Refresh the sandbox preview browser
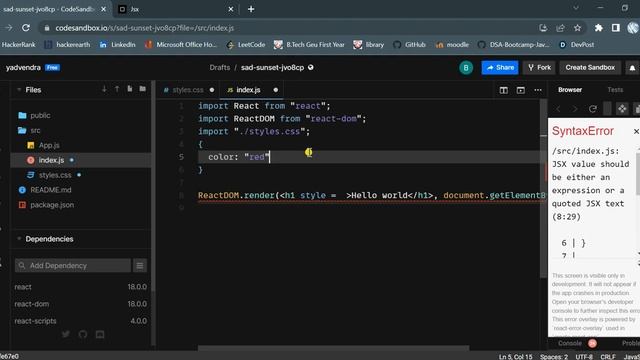 pyautogui.click(x=593, y=109)
